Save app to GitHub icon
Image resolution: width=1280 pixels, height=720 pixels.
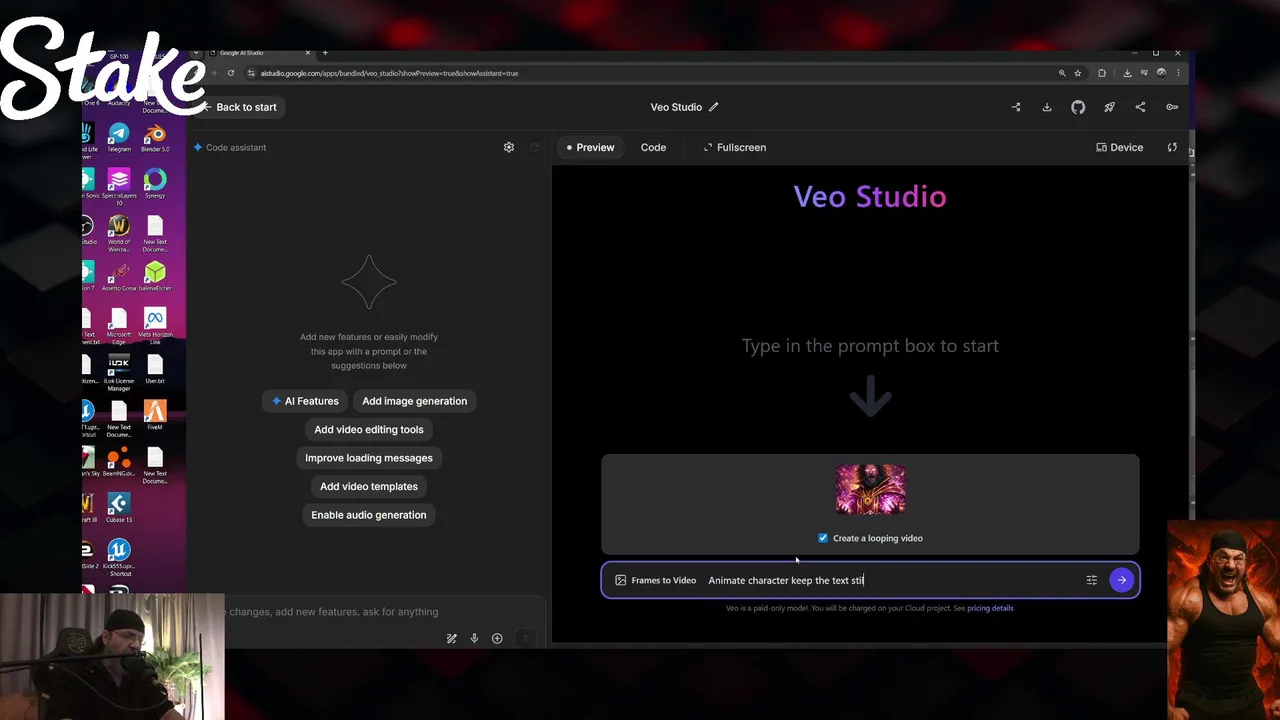[x=1078, y=107]
